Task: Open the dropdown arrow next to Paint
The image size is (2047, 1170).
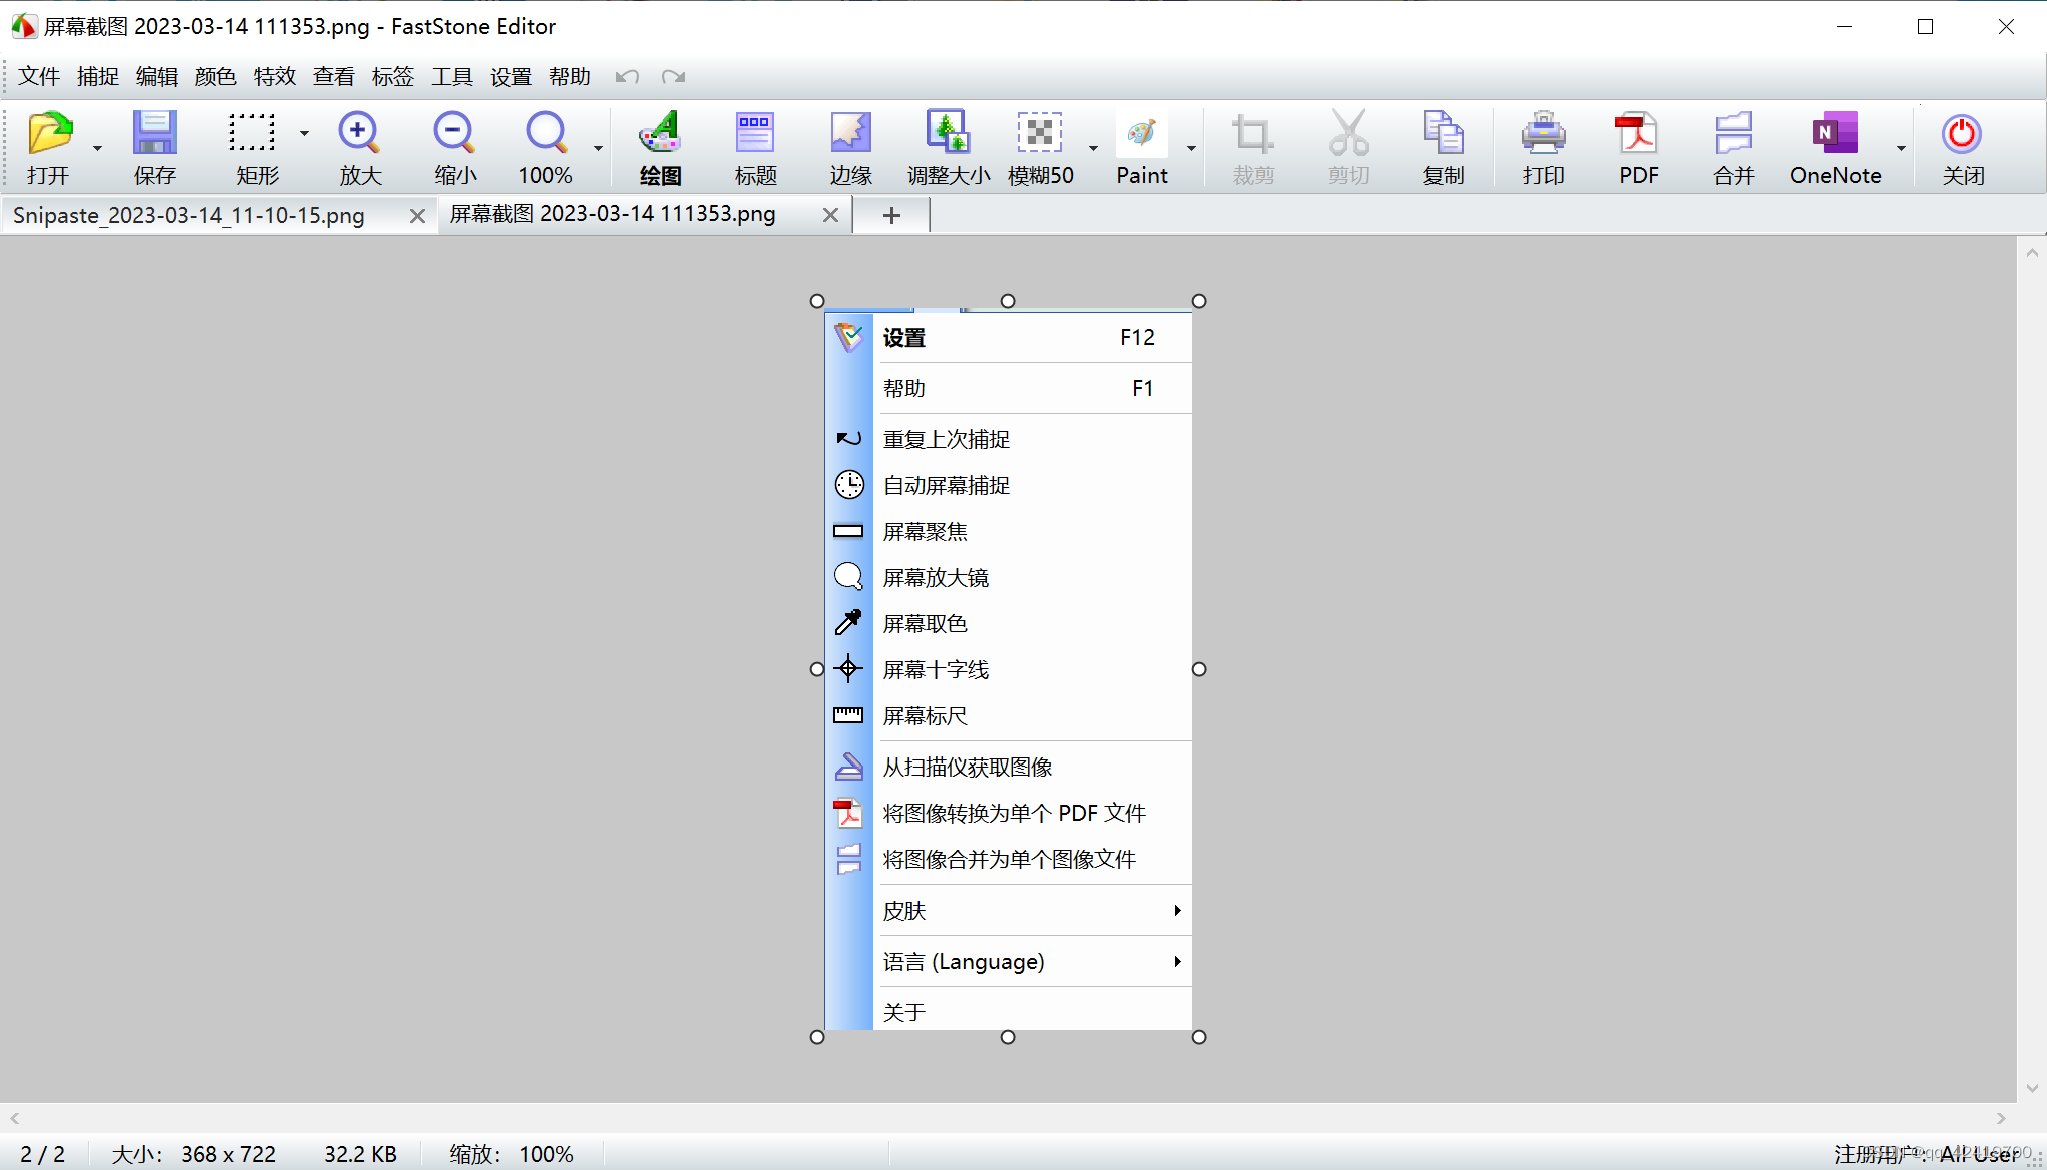Action: [1191, 148]
